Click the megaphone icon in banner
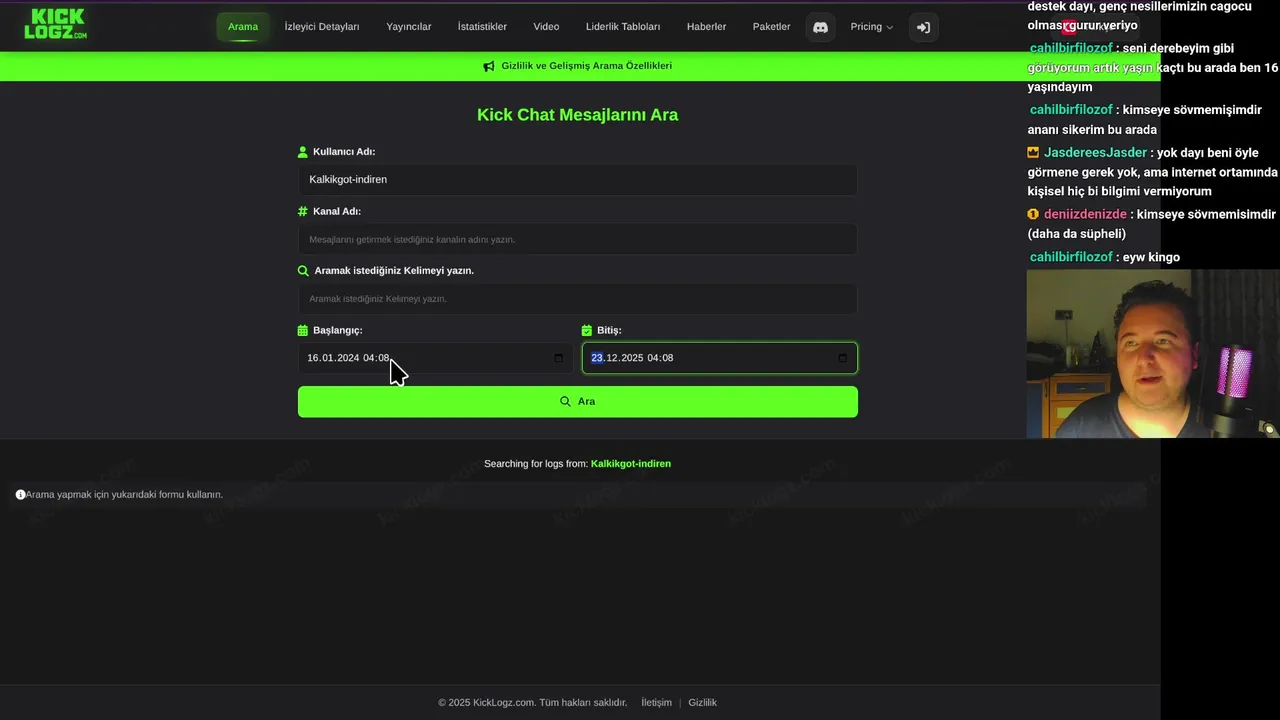This screenshot has width=1280, height=720. (x=489, y=66)
